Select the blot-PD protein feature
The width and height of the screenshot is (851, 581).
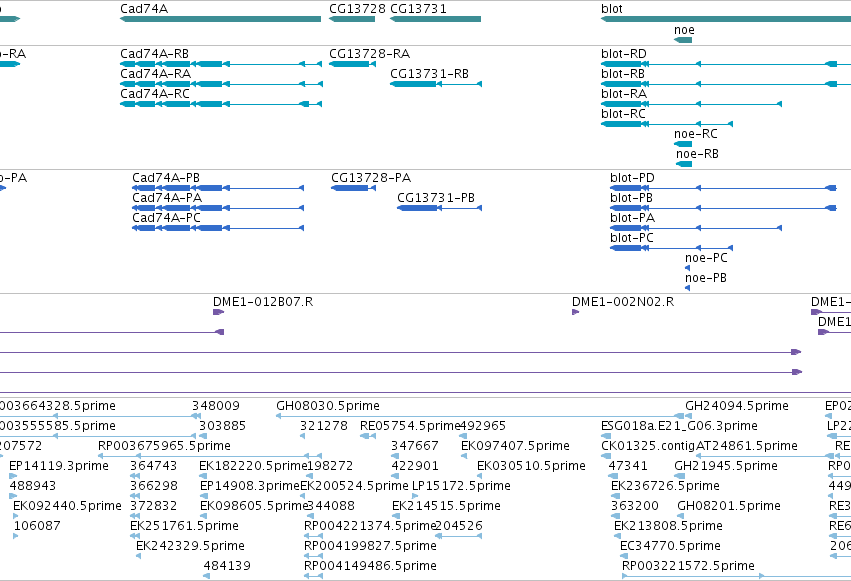[x=723, y=188]
